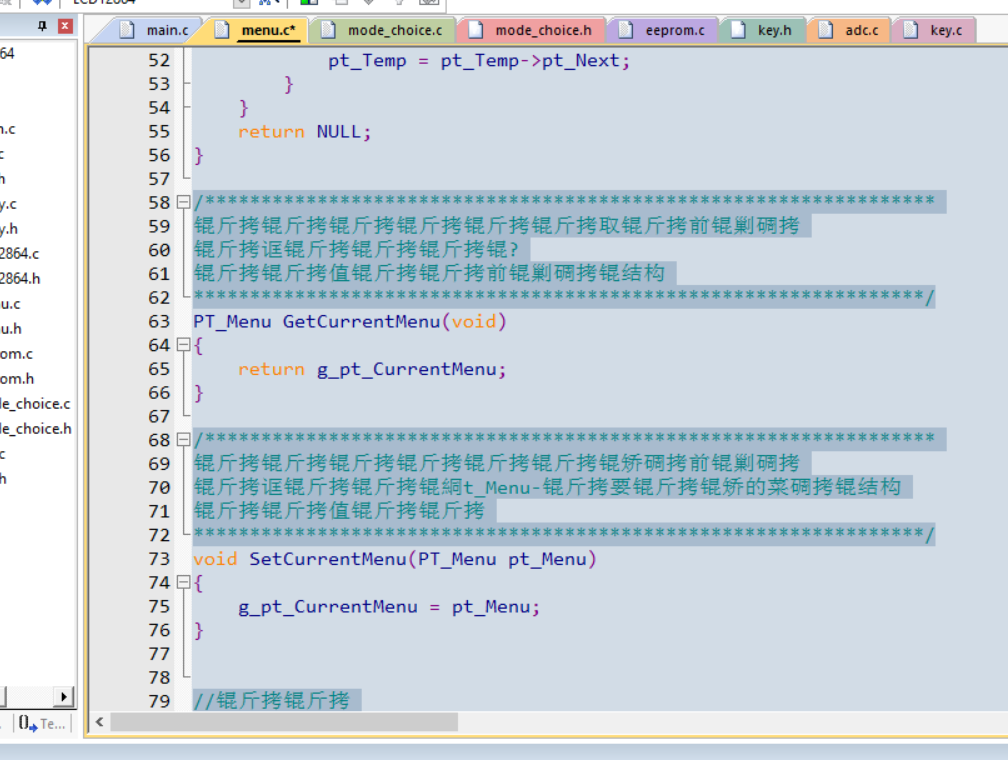The height and width of the screenshot is (760, 1008).
Task: Select the file ending in "om.h"
Action: 17,379
